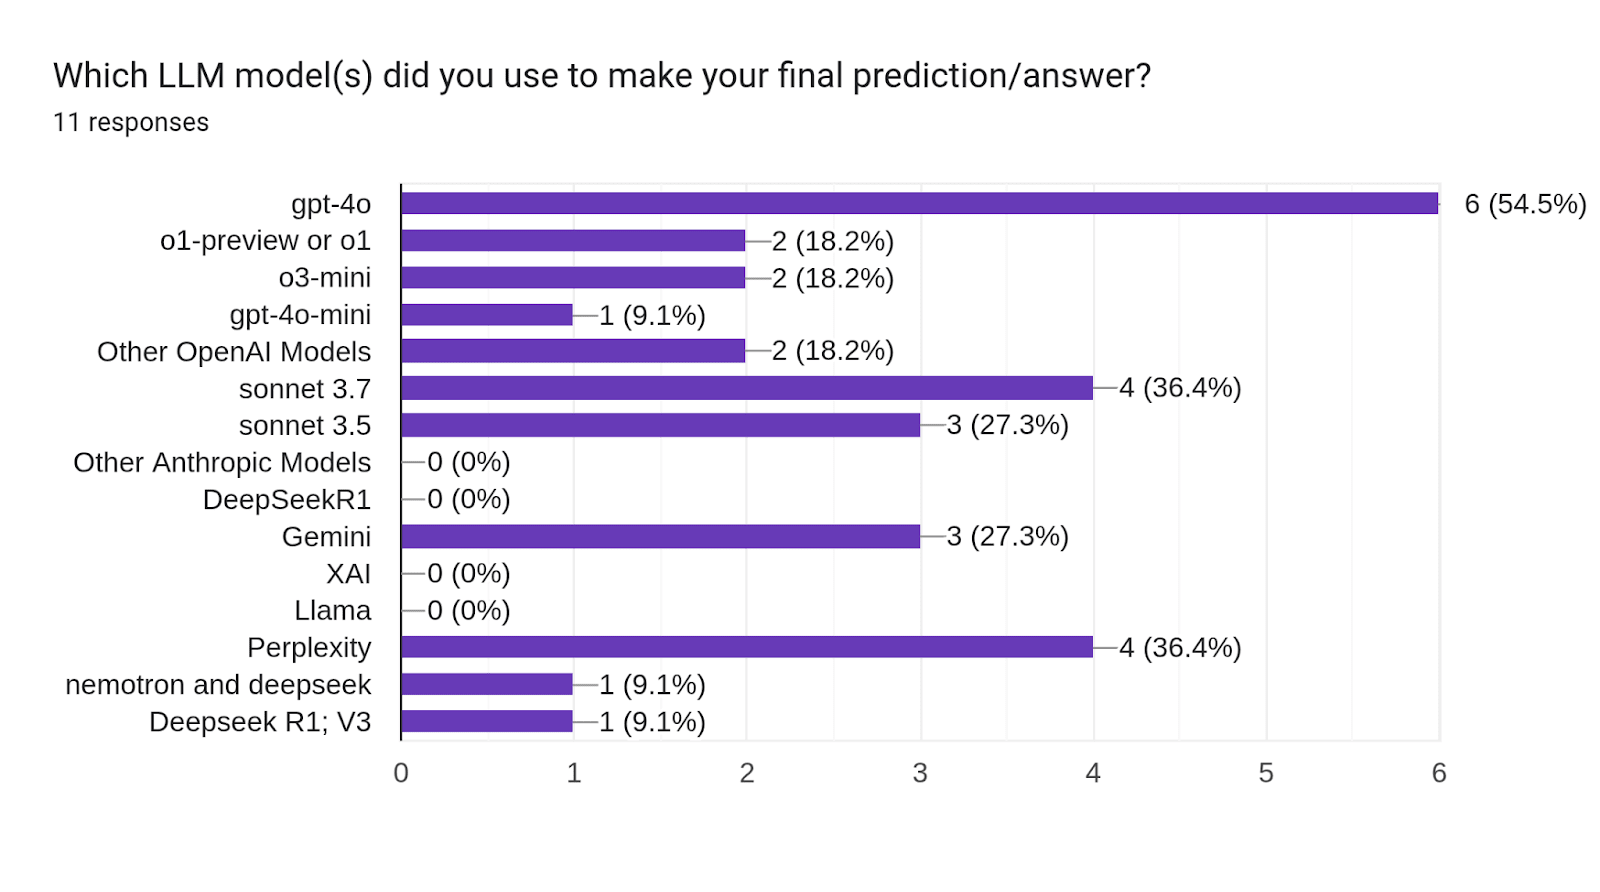Click the '6 (54.5%)' value label

[x=1525, y=205]
